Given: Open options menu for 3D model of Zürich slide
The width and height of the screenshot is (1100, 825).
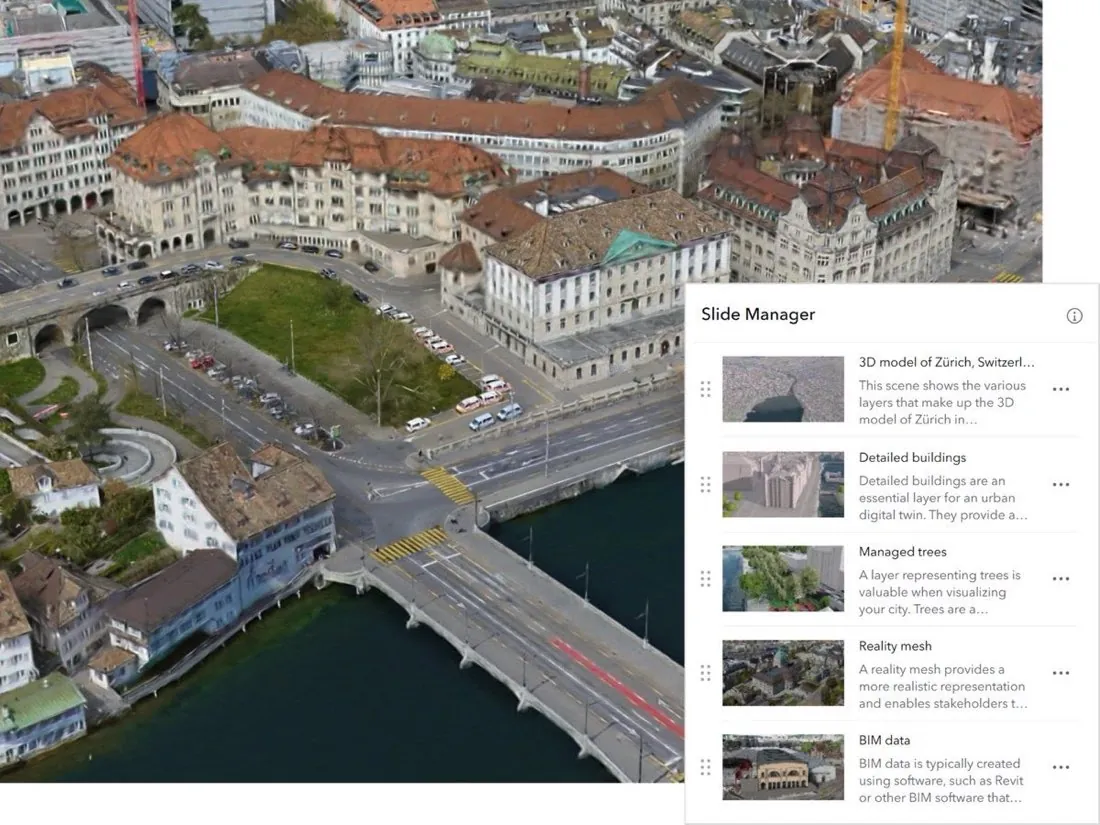Looking at the screenshot, I should (x=1061, y=389).
